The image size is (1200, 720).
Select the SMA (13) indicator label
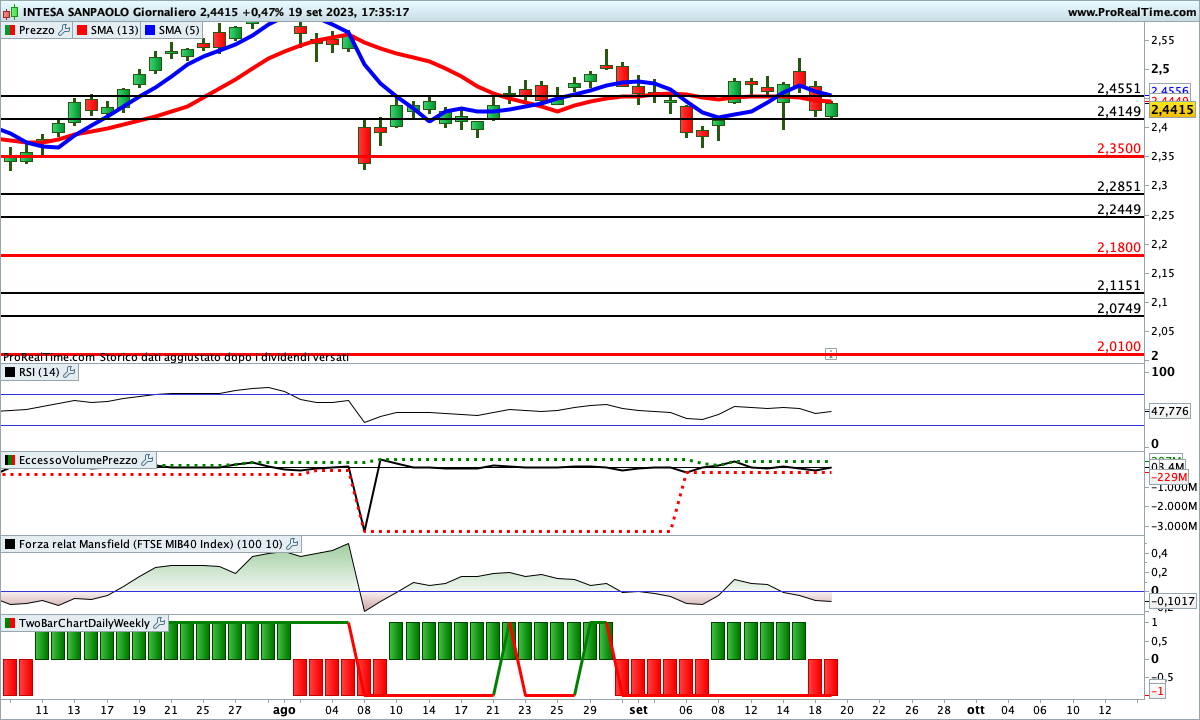coord(115,30)
